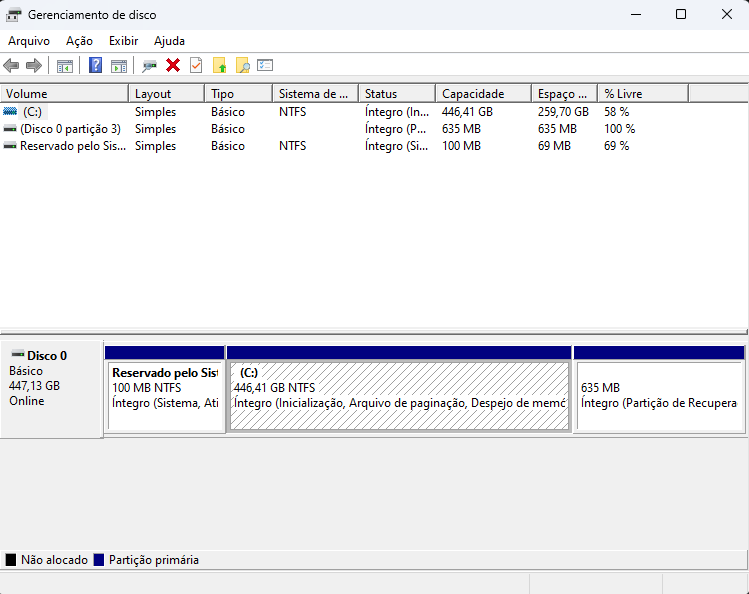Click the 58 % free cell
This screenshot has width=749, height=594.
(617, 112)
